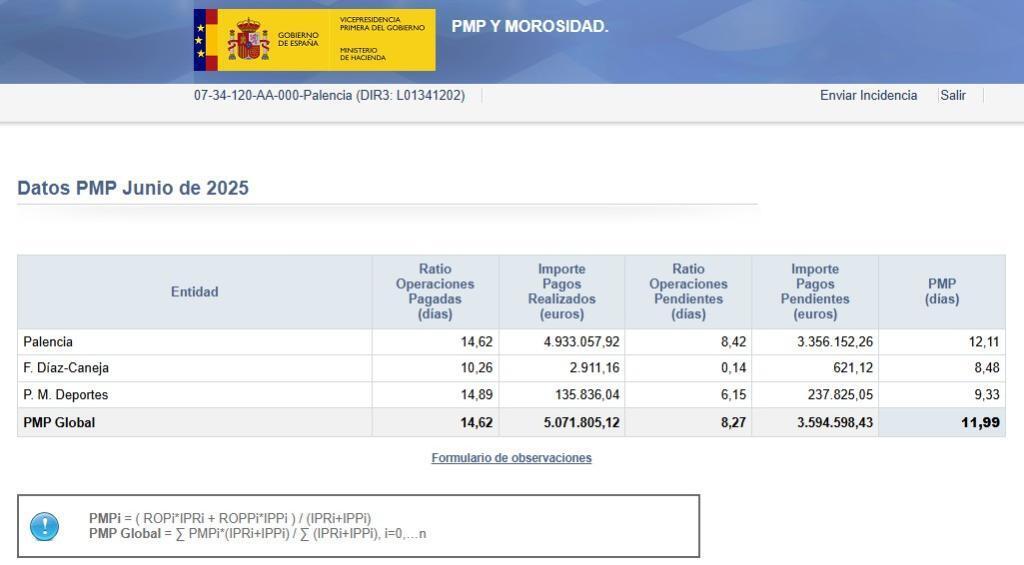This screenshot has height=565, width=1024.
Task: Click the Importe Pagos Realizados column header
Action: (561, 292)
